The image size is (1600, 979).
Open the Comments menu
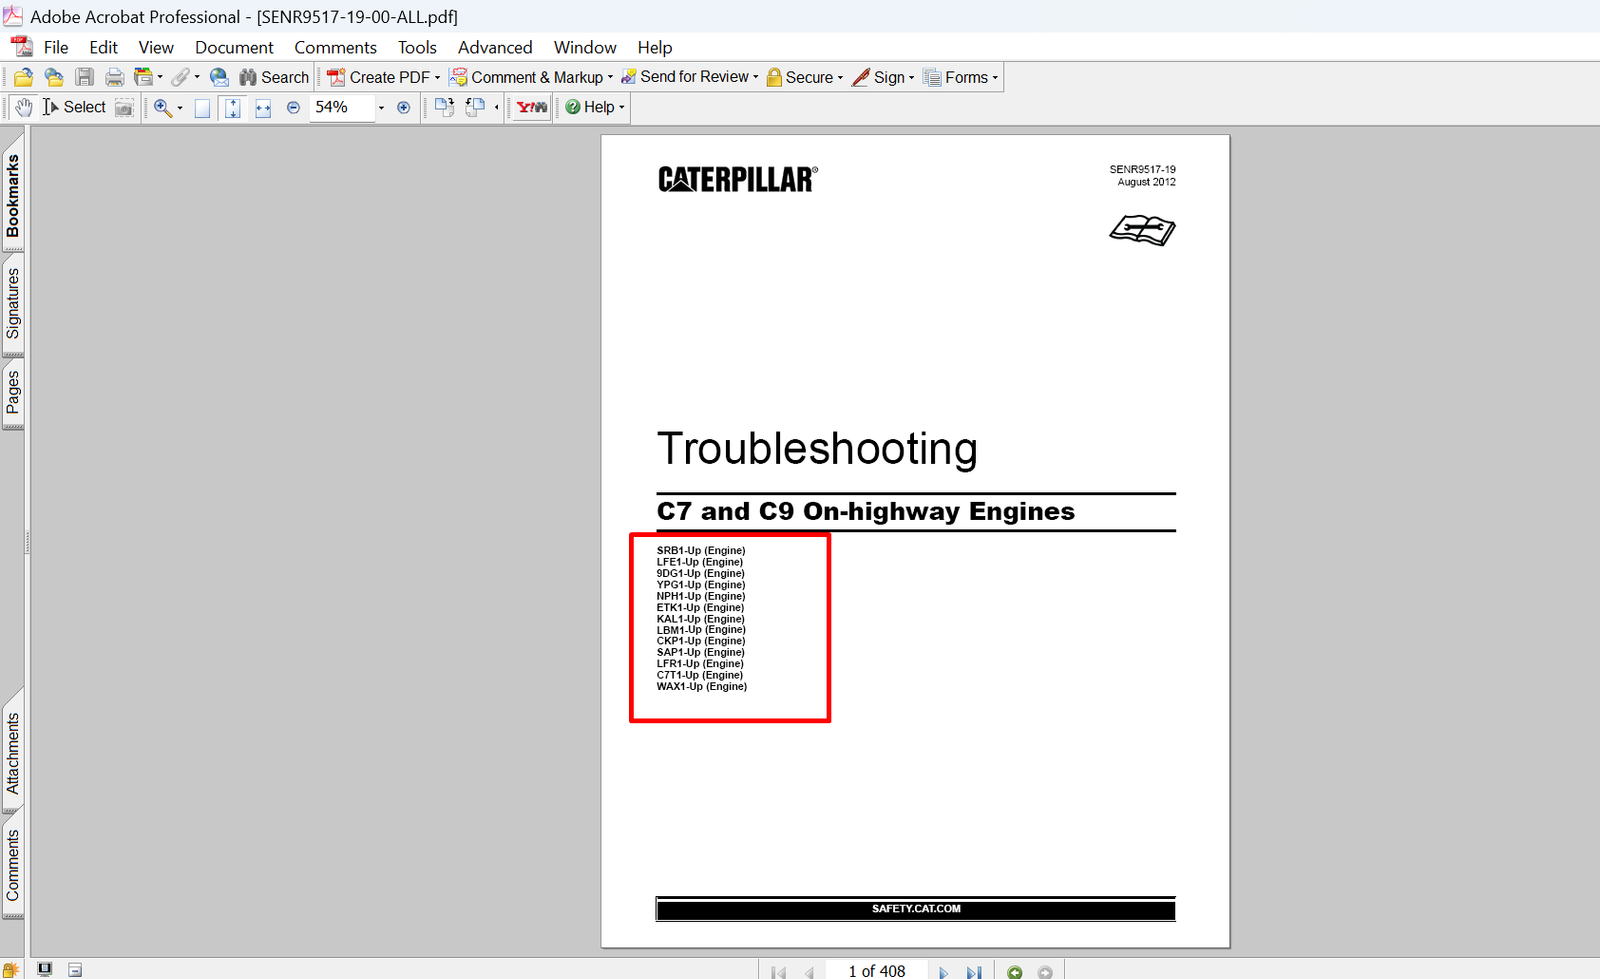point(335,47)
